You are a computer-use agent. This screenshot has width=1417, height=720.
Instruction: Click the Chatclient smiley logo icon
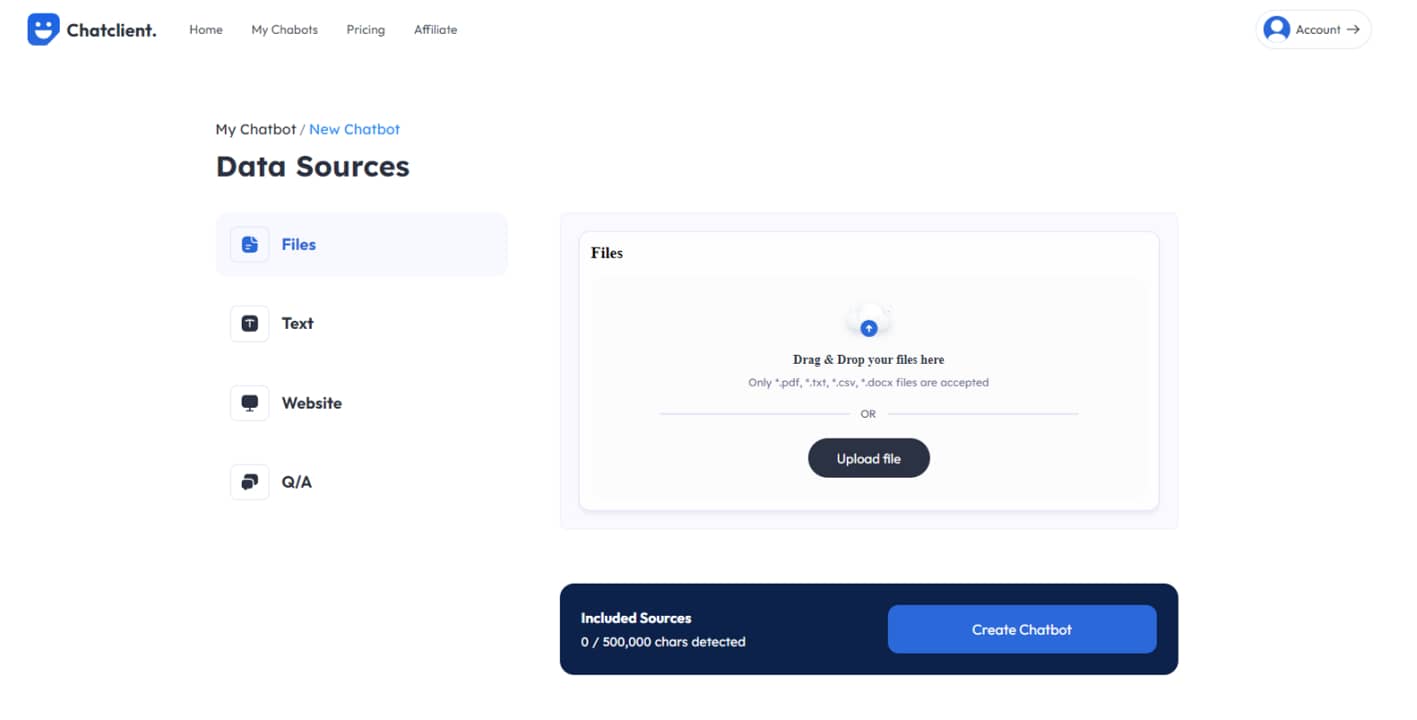(x=43, y=30)
